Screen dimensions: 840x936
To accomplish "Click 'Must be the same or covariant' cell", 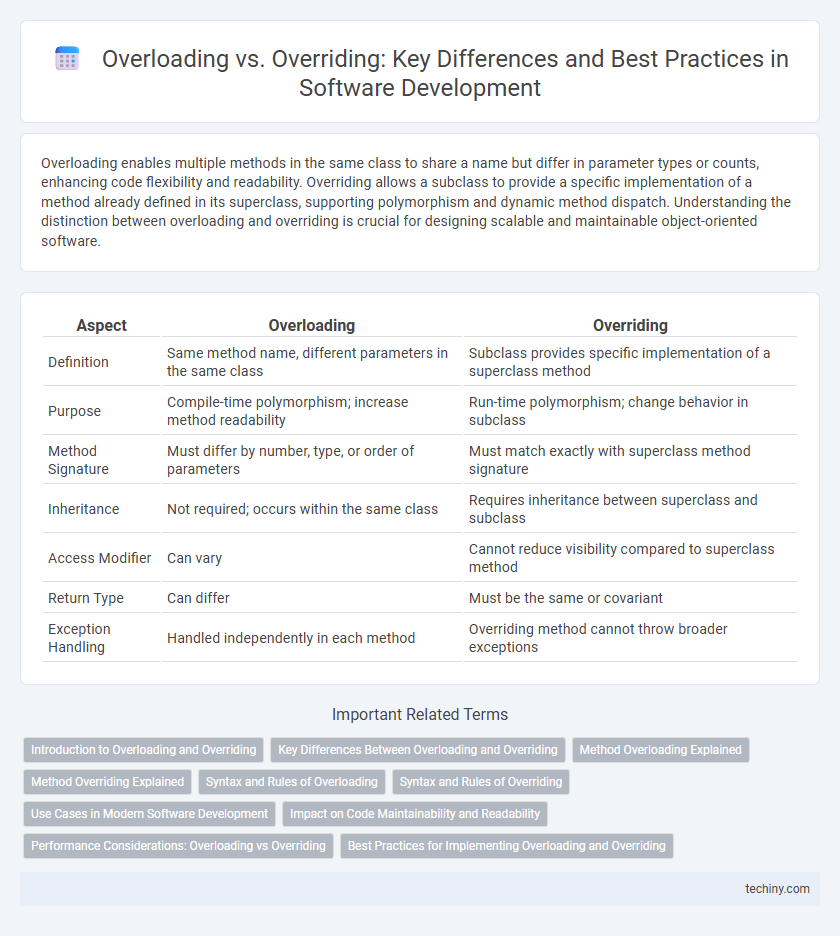I will [630, 598].
